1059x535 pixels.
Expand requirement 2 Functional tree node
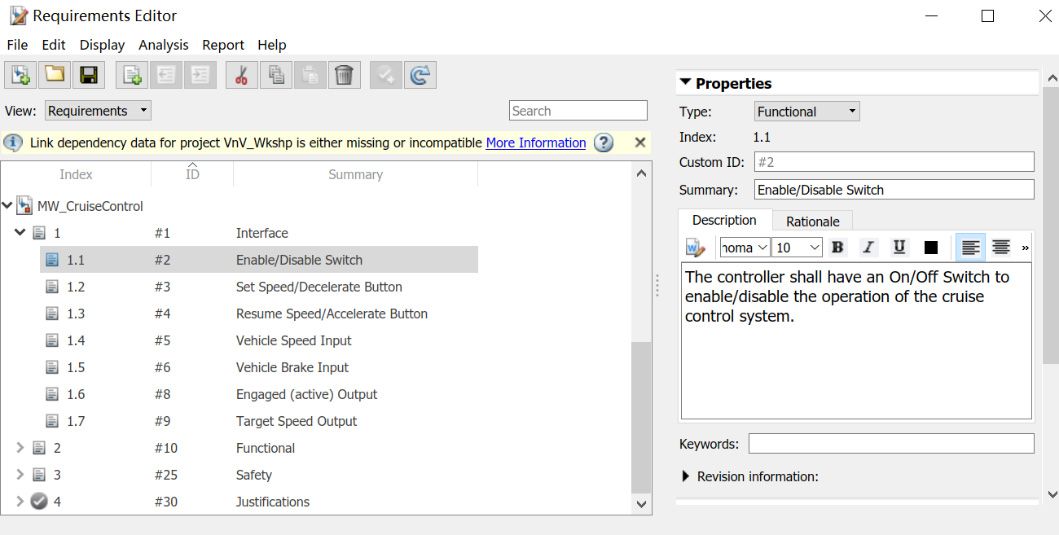click(20, 448)
